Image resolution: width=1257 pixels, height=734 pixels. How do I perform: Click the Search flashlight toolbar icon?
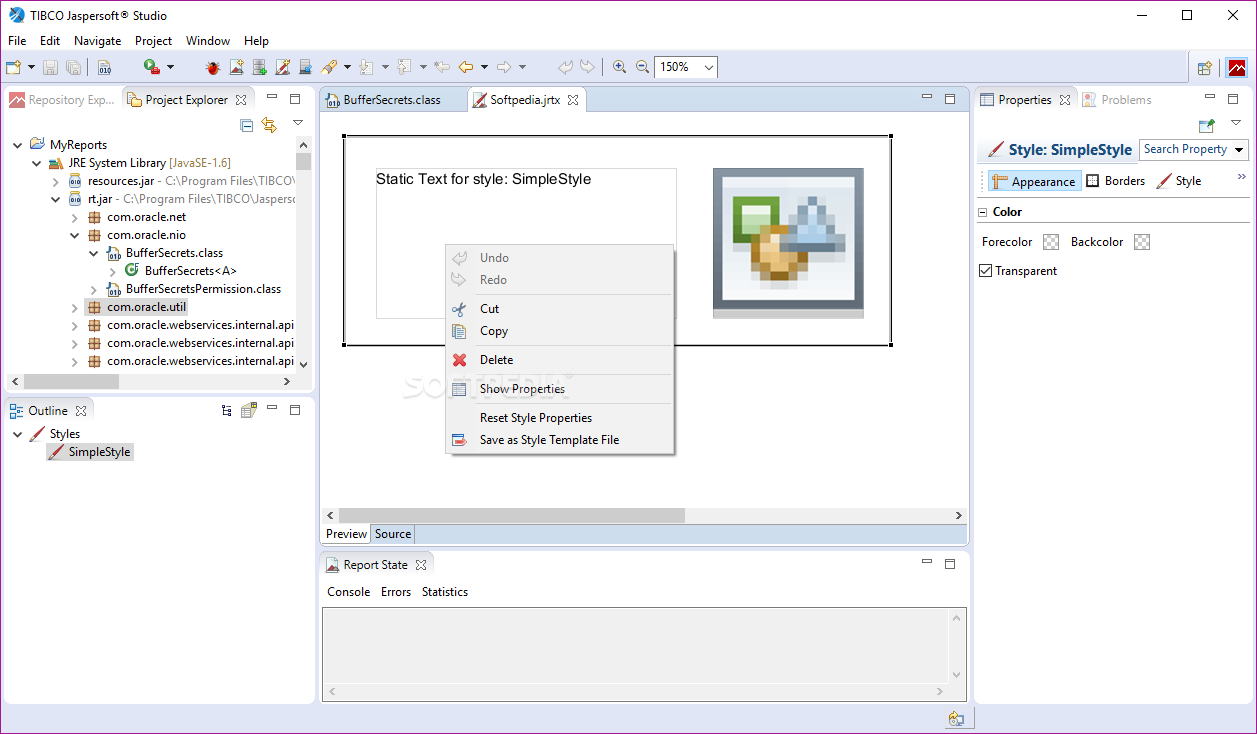point(329,67)
